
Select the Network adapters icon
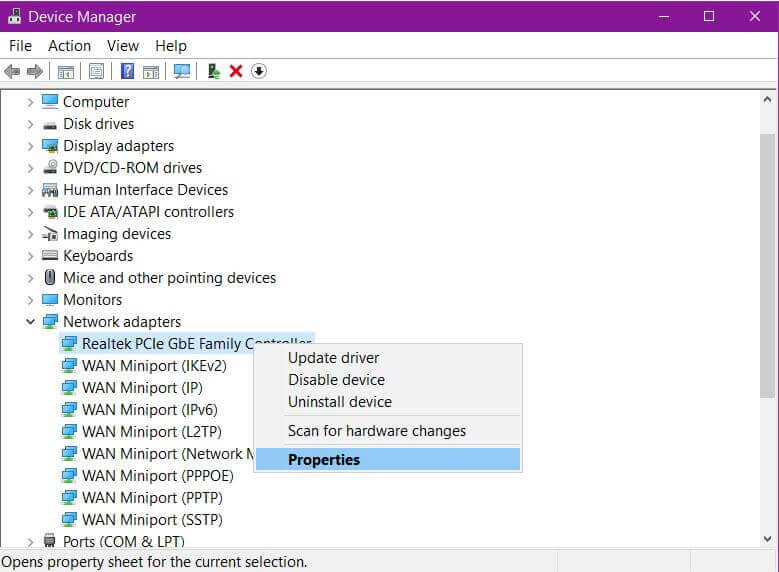pos(50,322)
